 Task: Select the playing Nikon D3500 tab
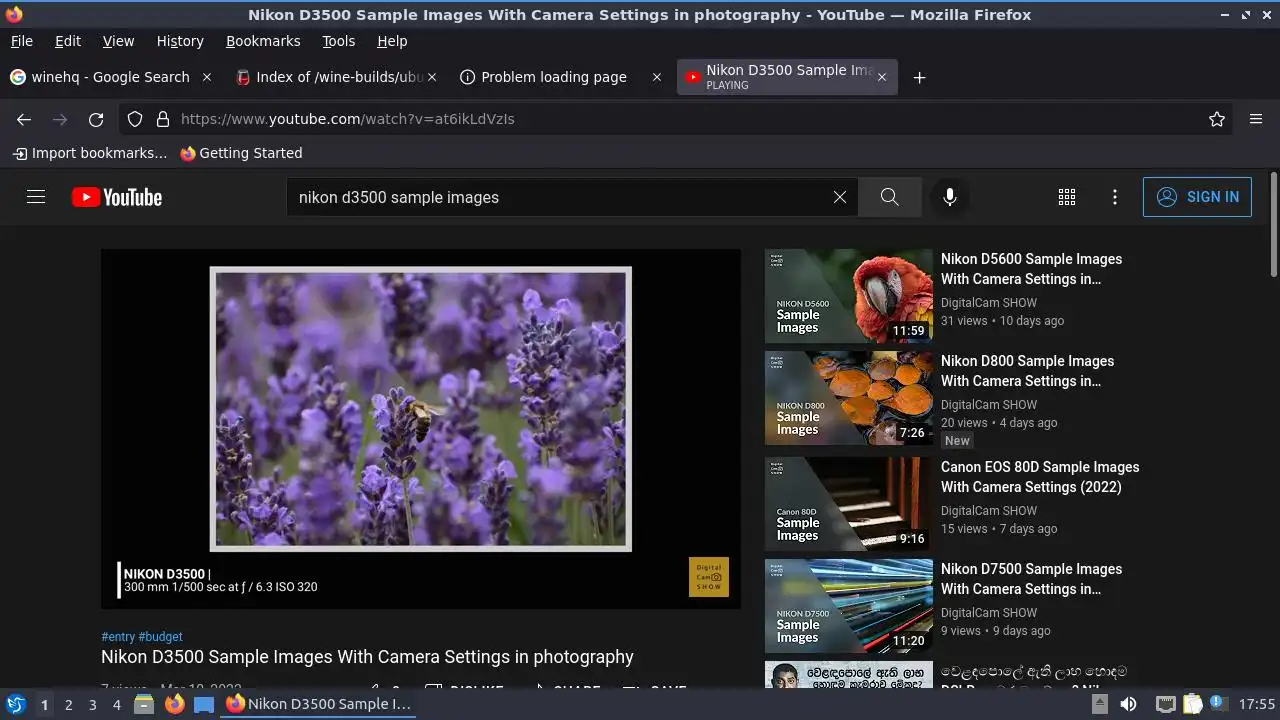click(x=787, y=77)
